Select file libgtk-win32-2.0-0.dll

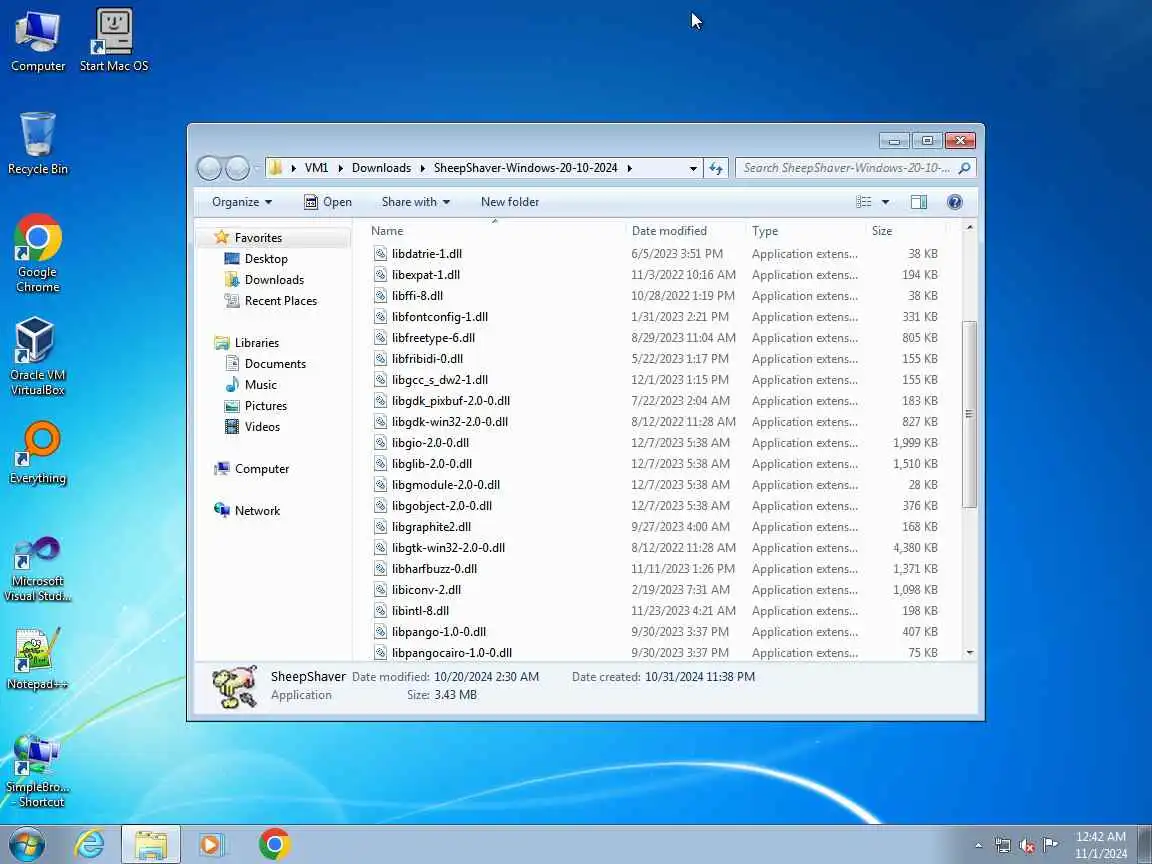pyautogui.click(x=447, y=548)
